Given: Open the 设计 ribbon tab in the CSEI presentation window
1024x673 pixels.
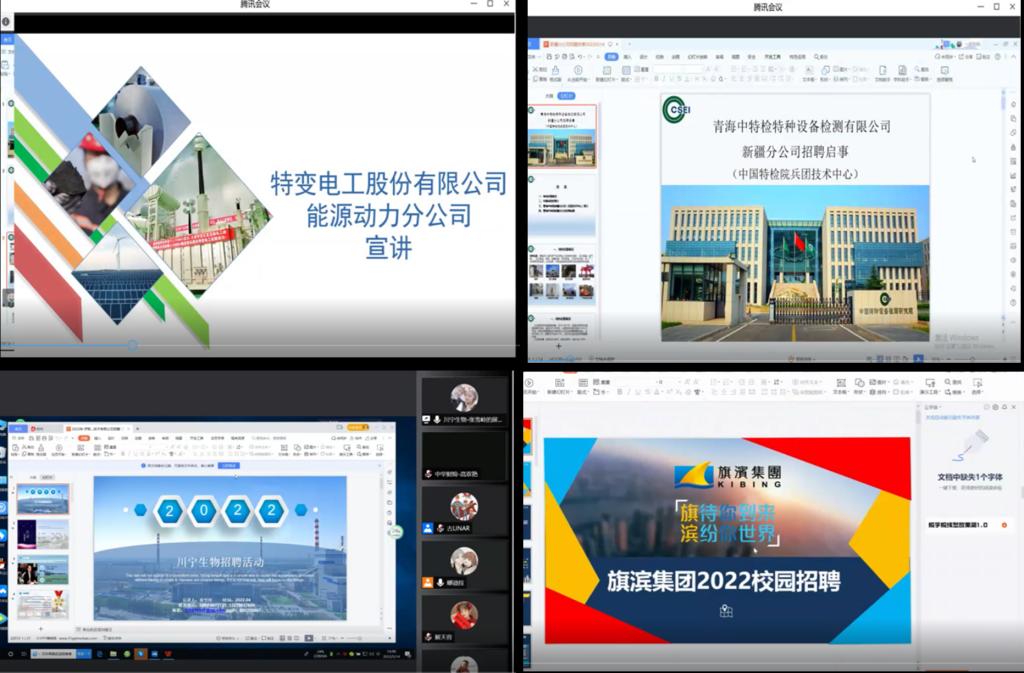Looking at the screenshot, I should pos(643,57).
